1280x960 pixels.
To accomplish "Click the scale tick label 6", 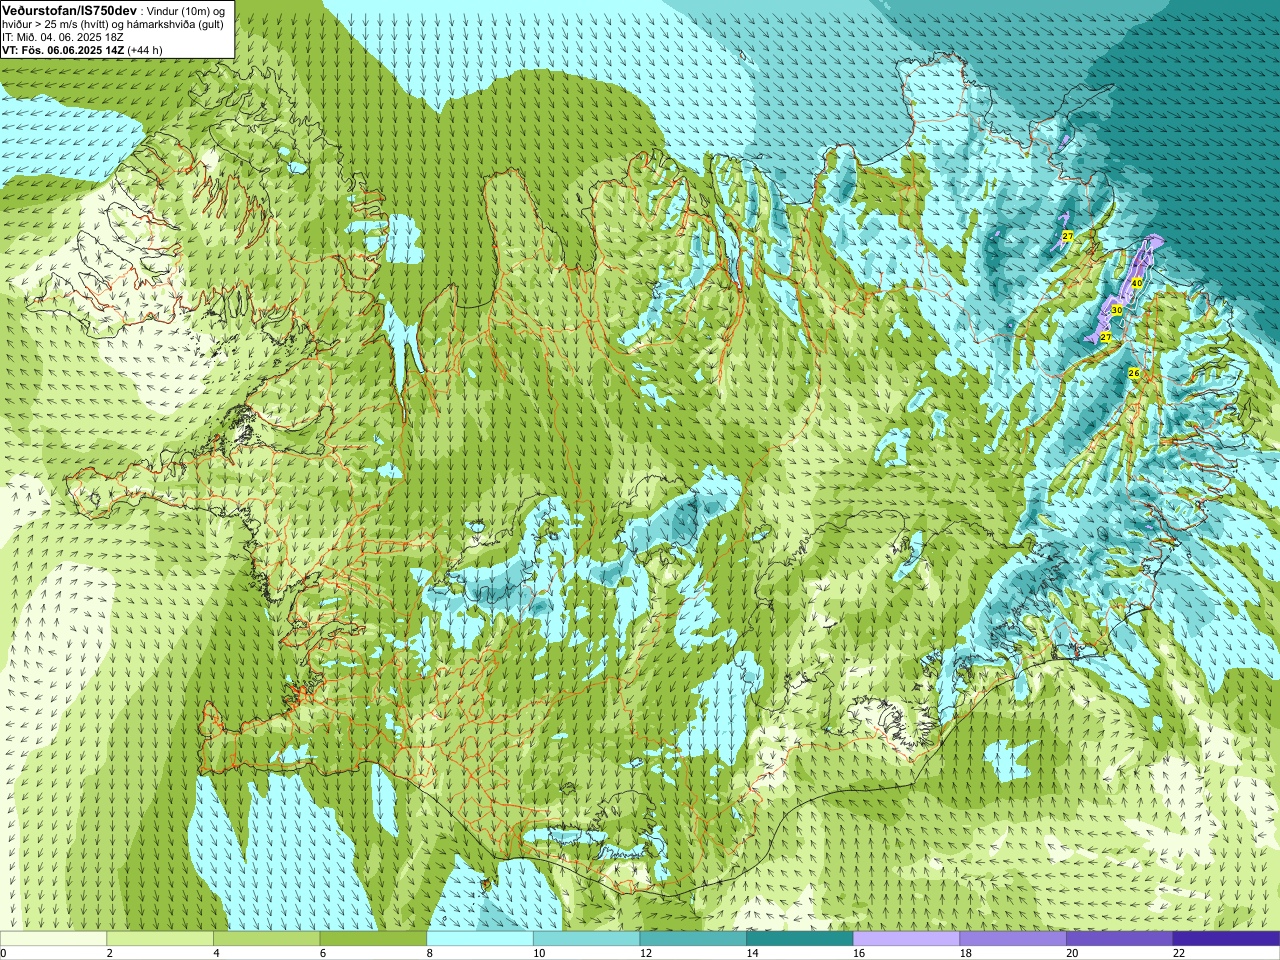I will coord(322,953).
